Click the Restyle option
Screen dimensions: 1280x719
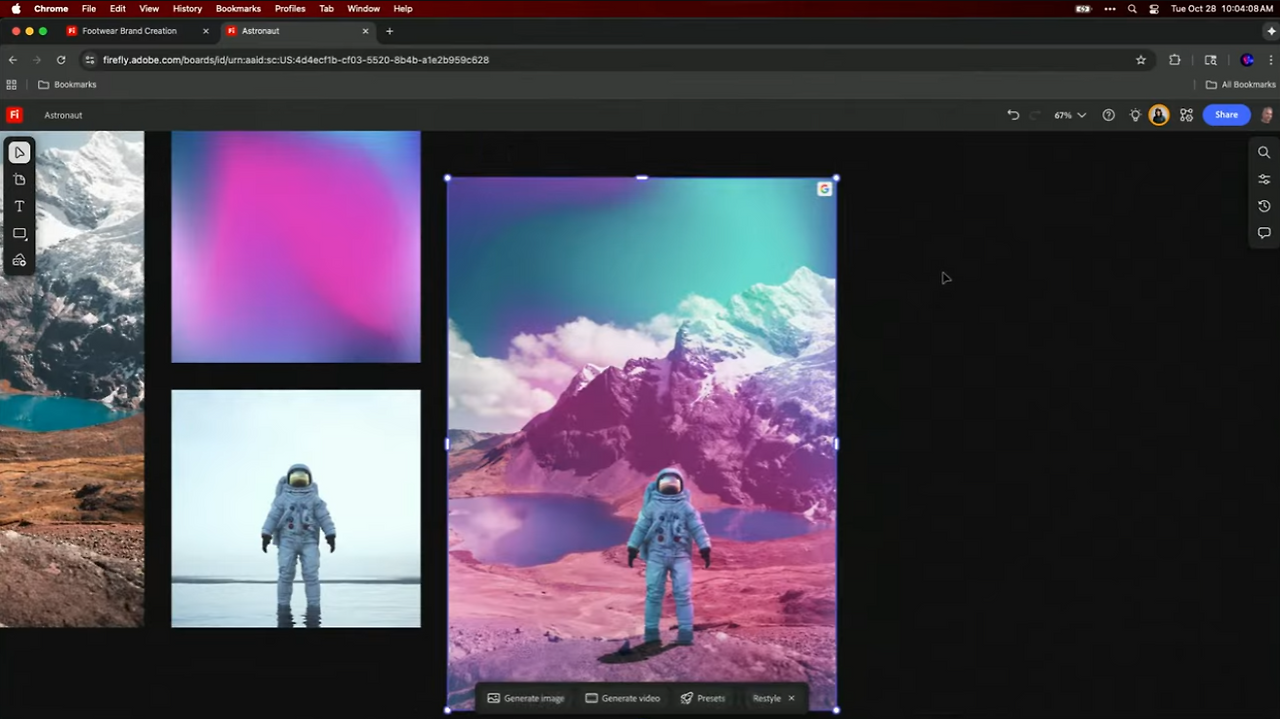767,698
